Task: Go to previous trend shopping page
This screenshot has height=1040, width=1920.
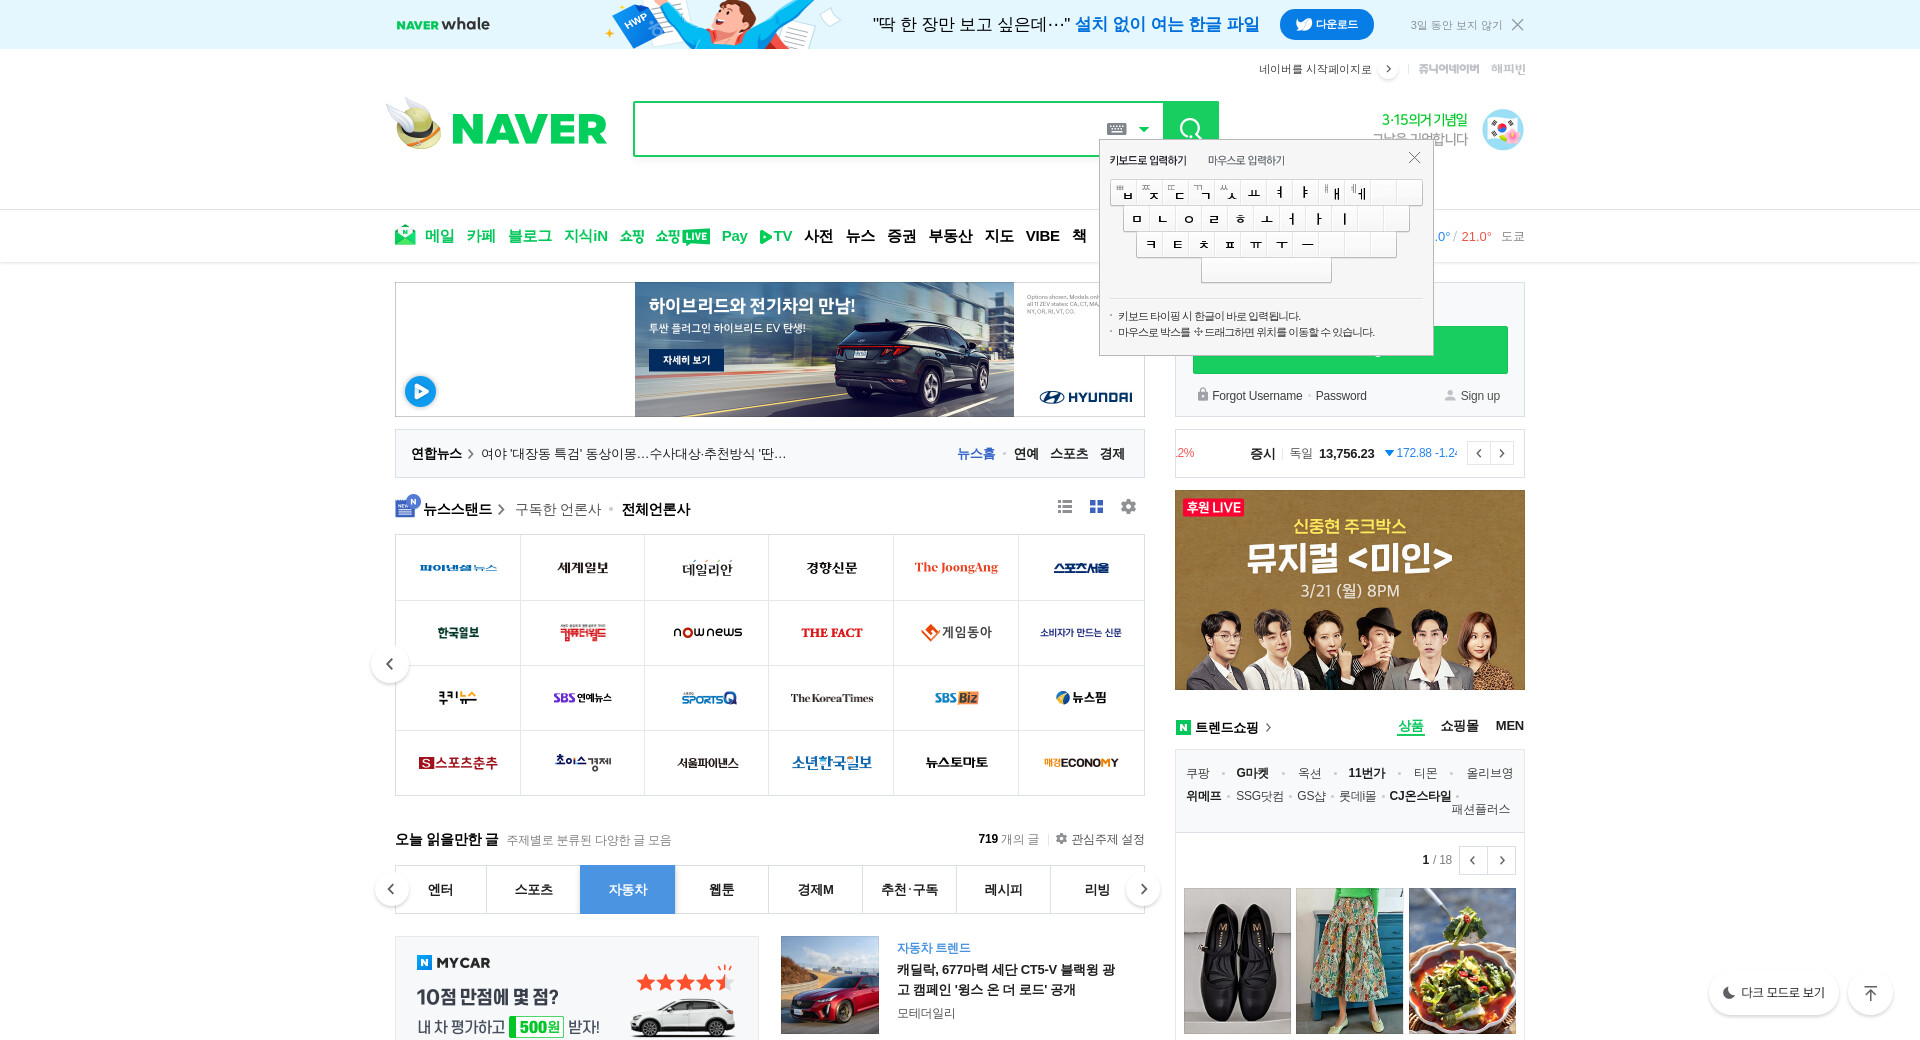Action: click(x=1473, y=860)
